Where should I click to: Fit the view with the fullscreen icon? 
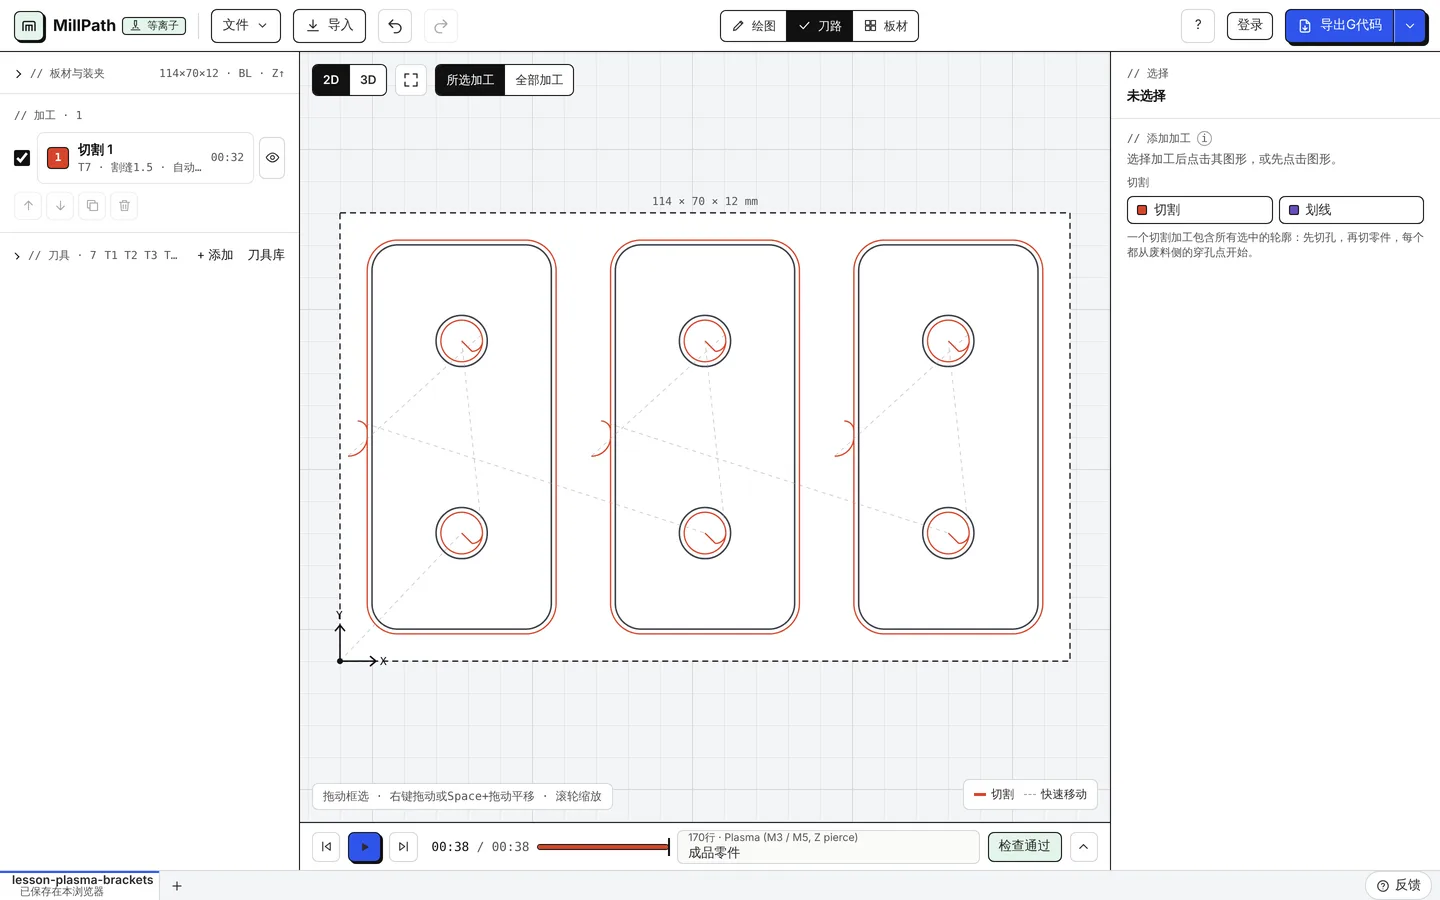pyautogui.click(x=411, y=80)
